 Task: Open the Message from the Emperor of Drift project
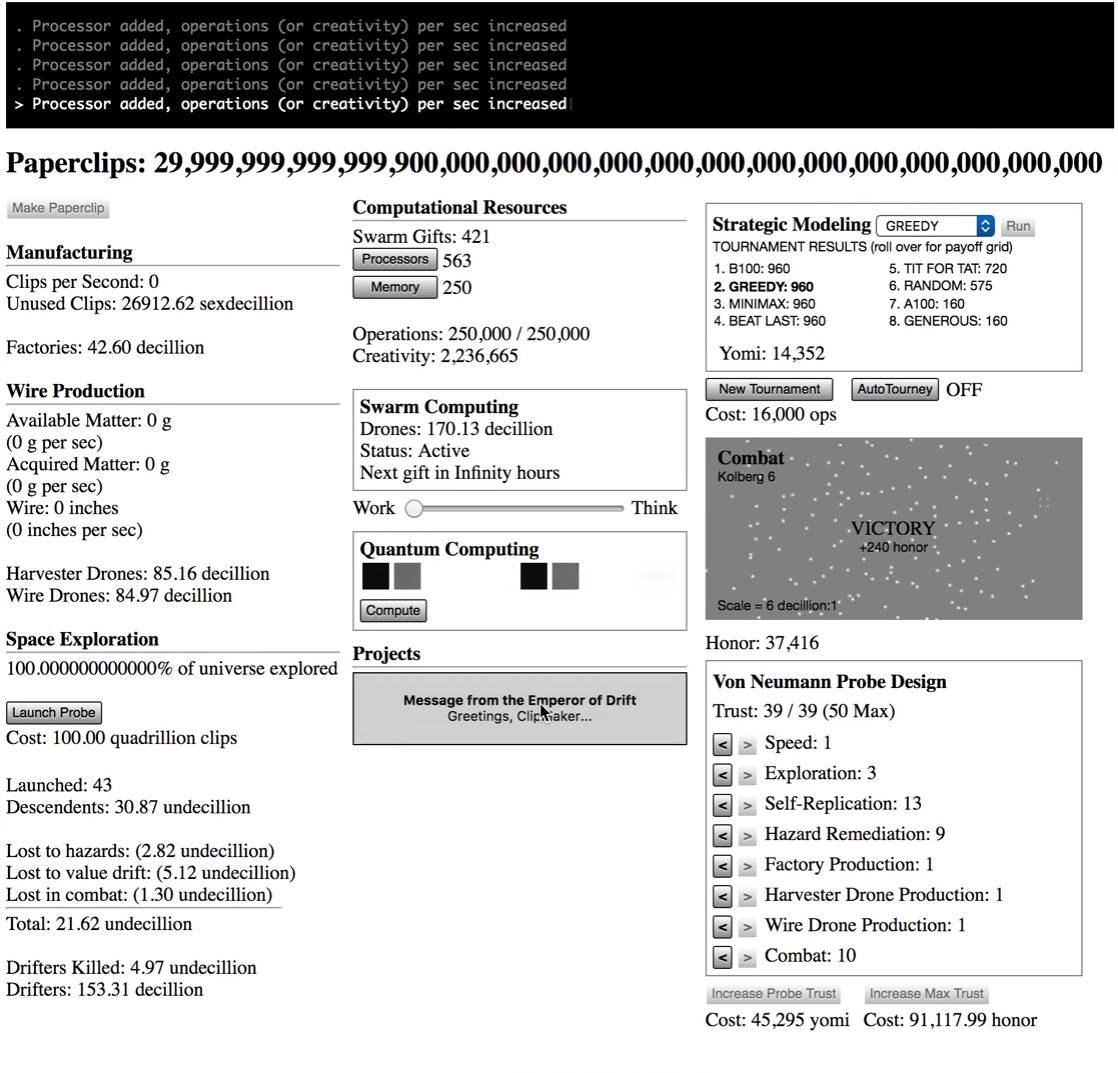click(x=519, y=708)
